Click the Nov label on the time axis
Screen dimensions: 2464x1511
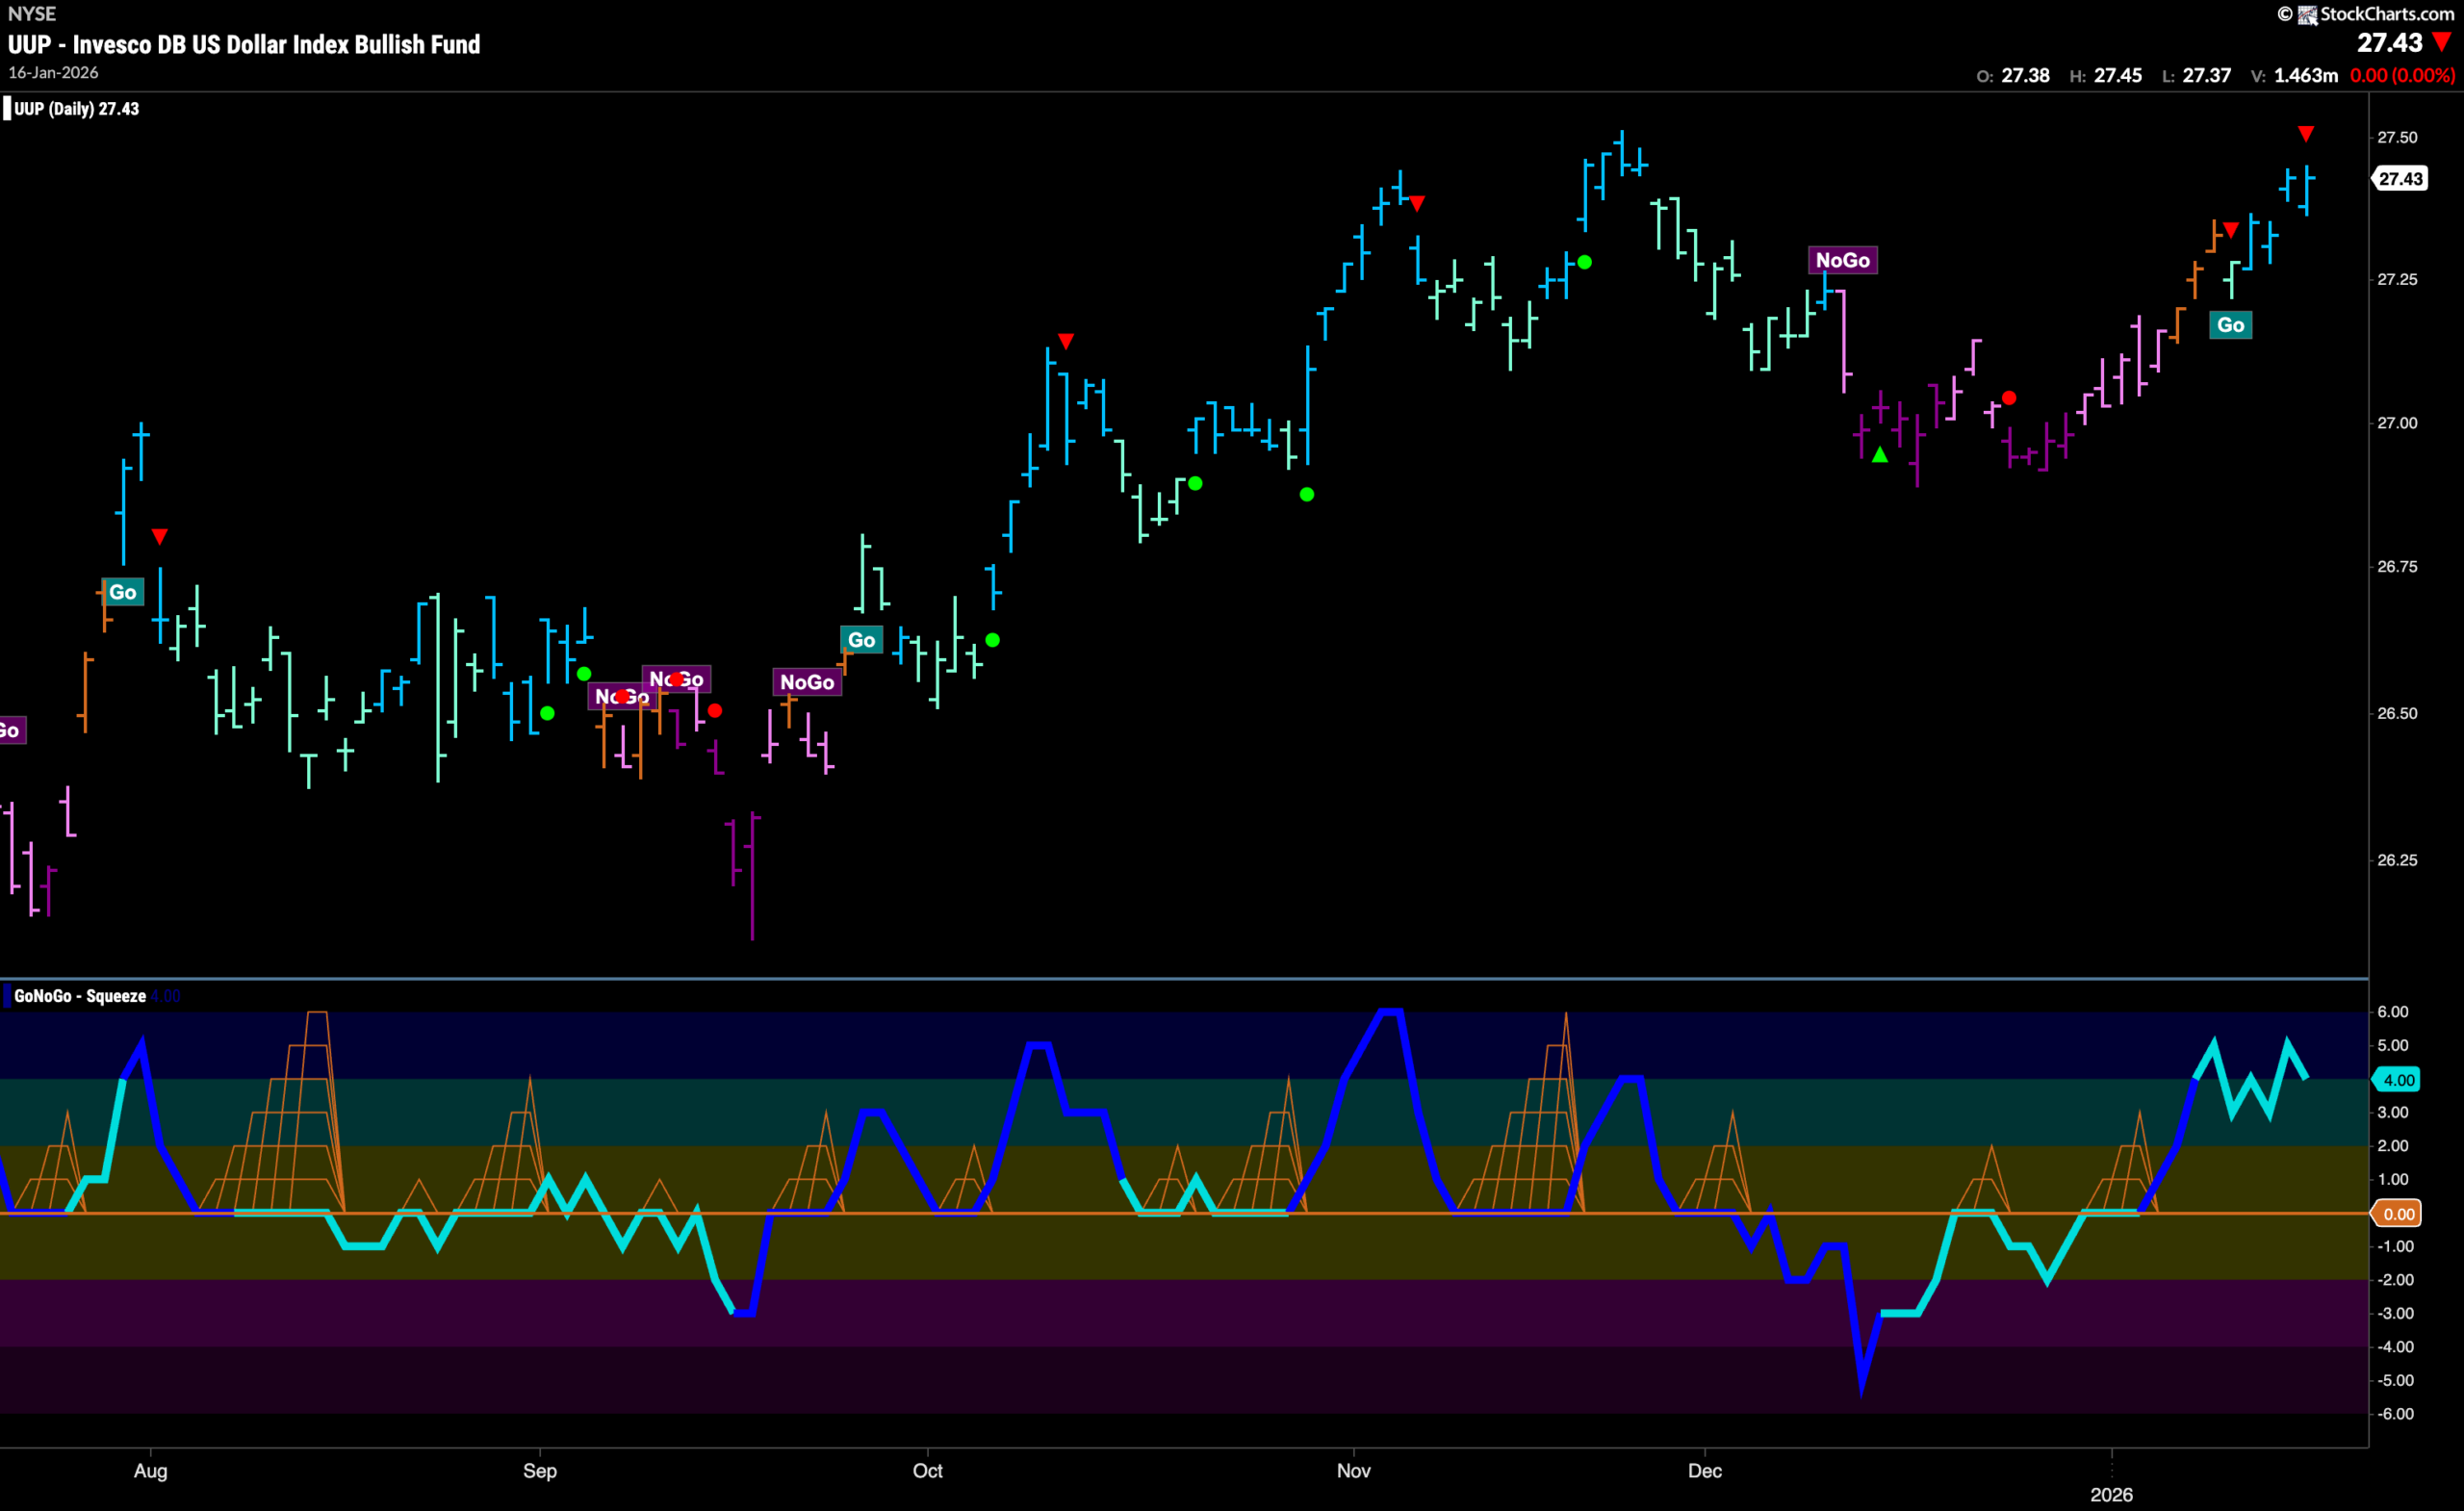1353,1471
